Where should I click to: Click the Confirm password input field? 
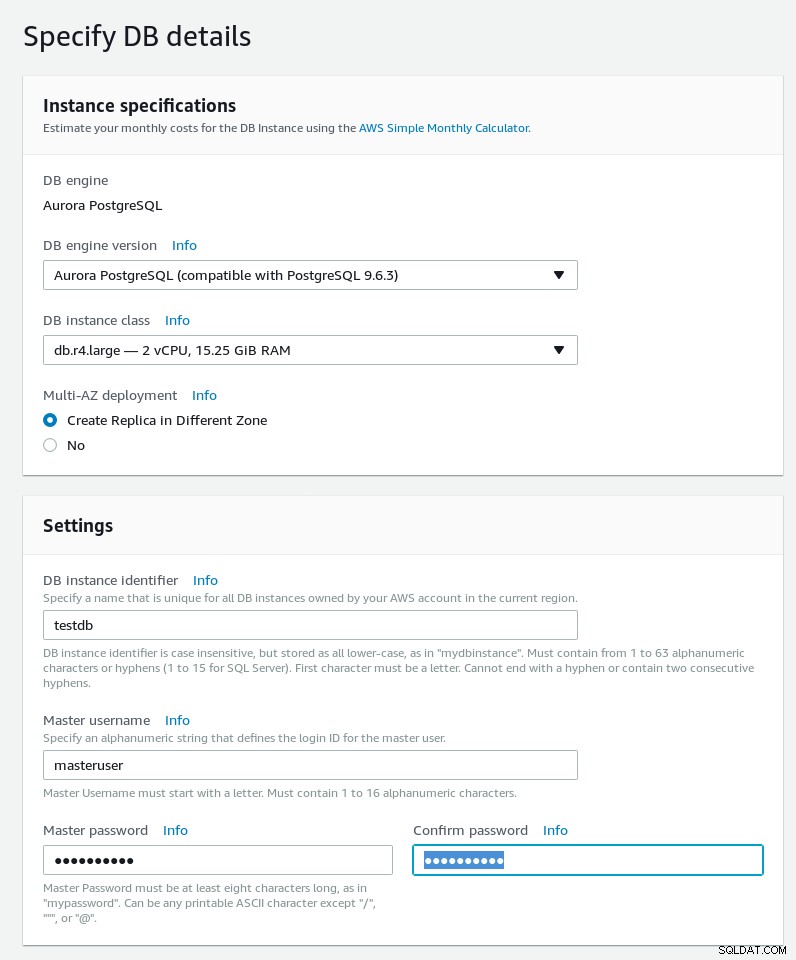[x=588, y=860]
